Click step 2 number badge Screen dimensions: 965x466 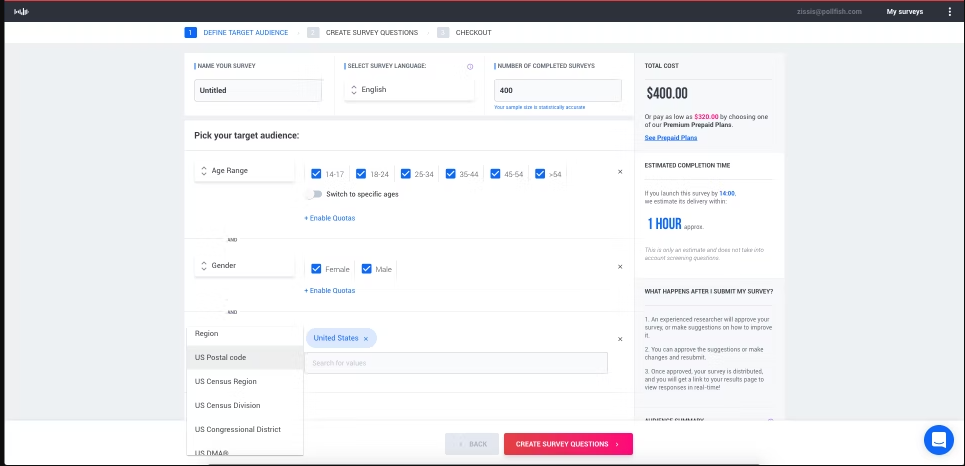click(x=313, y=33)
